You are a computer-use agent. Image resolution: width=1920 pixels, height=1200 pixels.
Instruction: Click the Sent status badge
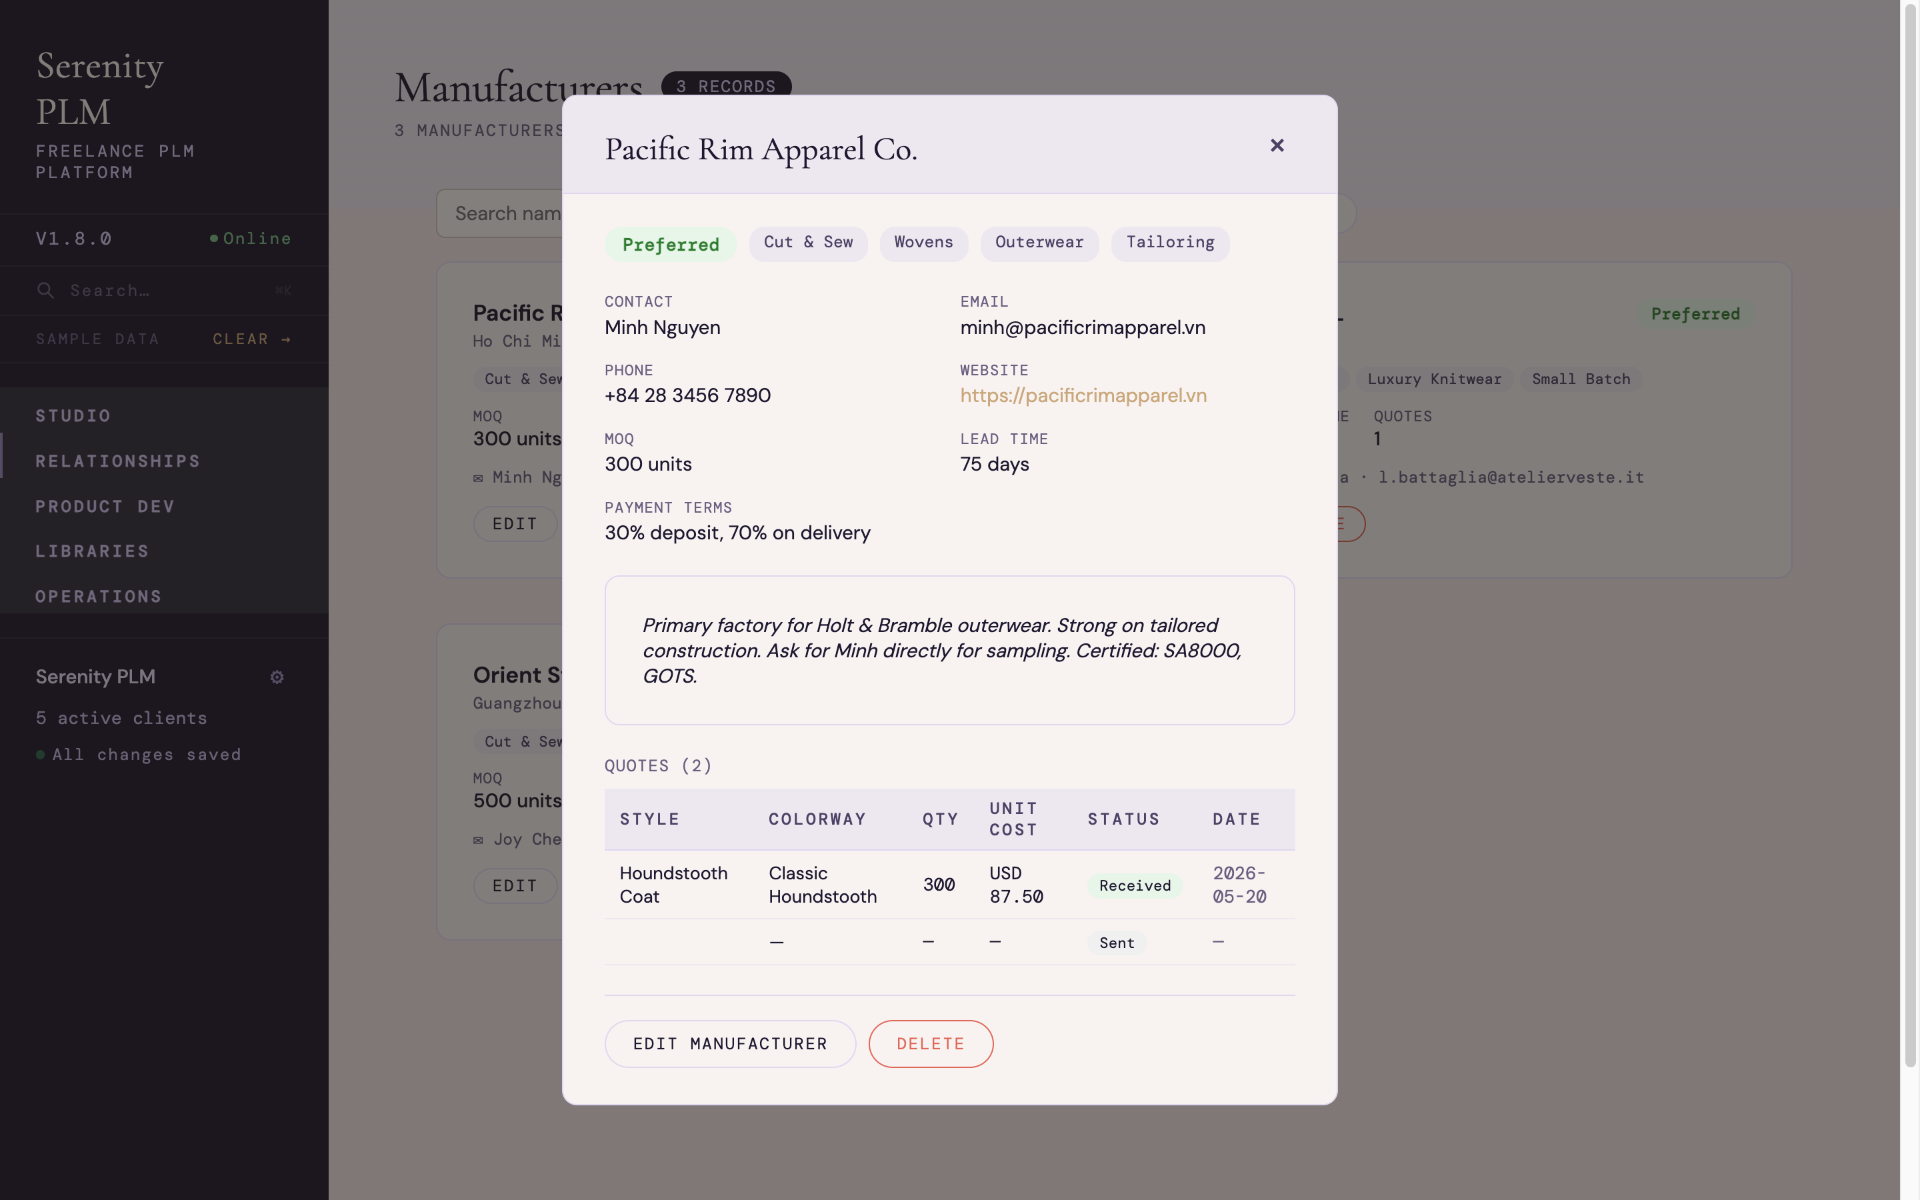pos(1117,942)
